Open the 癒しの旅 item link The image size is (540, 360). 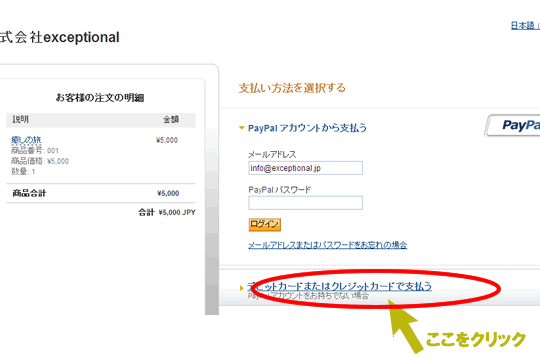click(26, 140)
